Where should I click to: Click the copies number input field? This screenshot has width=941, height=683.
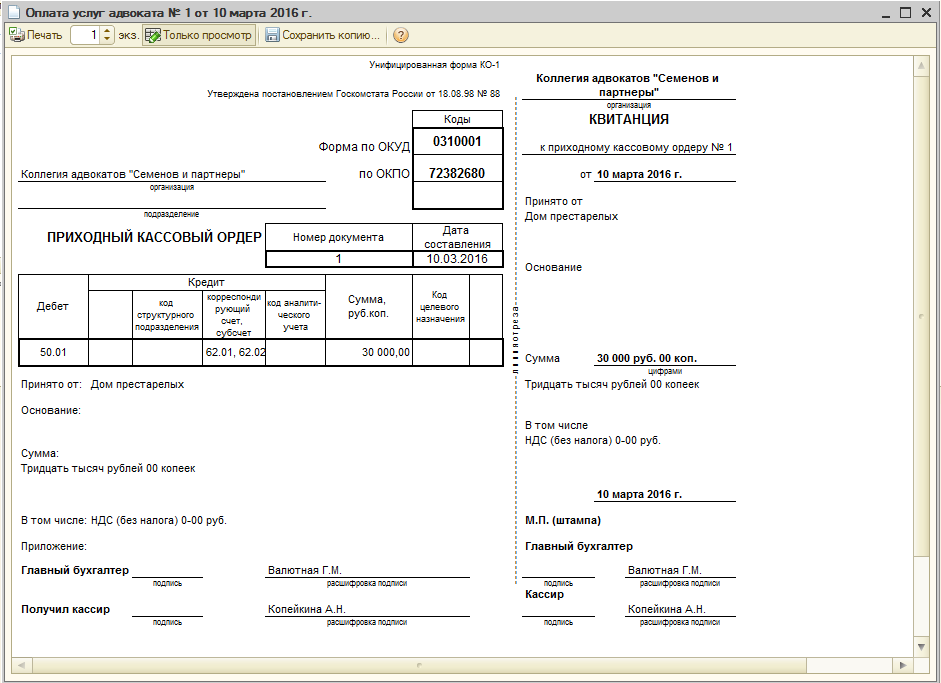(86, 35)
